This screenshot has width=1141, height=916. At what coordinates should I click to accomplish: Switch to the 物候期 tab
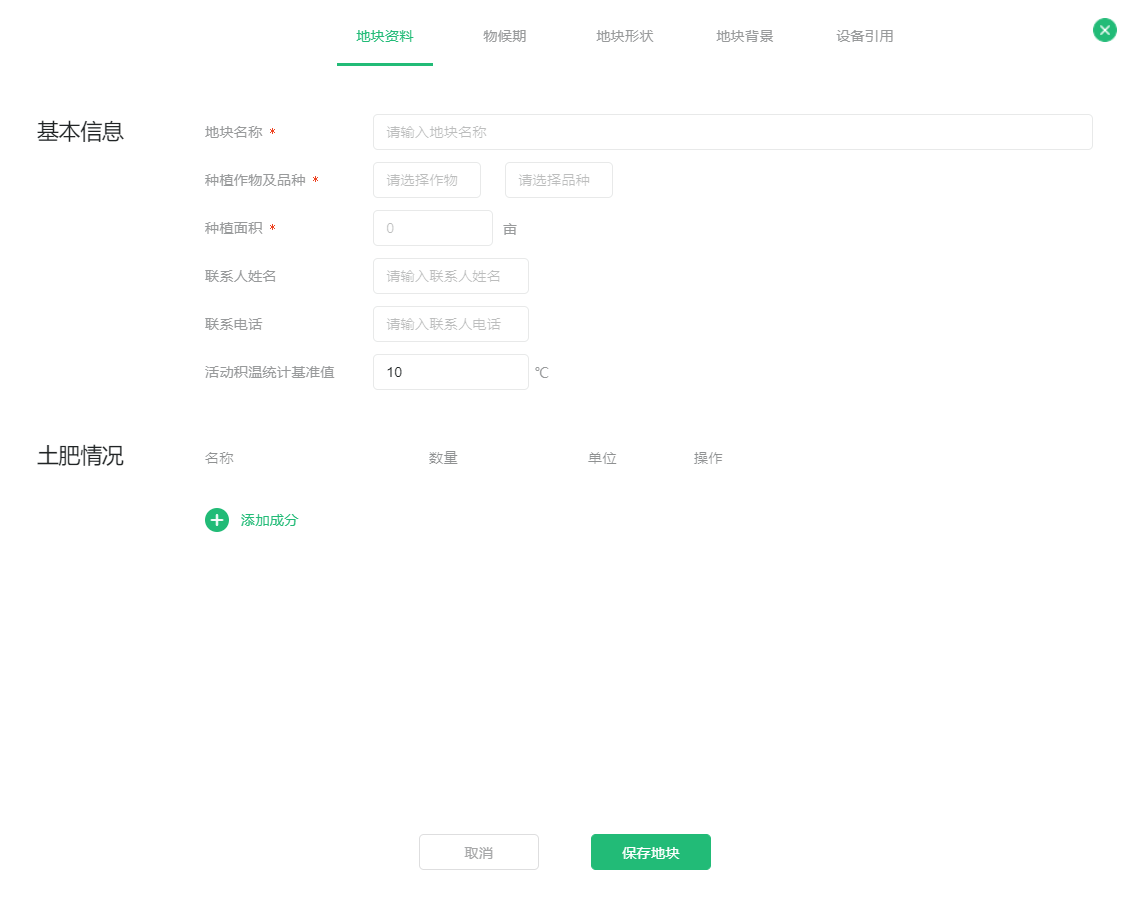(504, 36)
